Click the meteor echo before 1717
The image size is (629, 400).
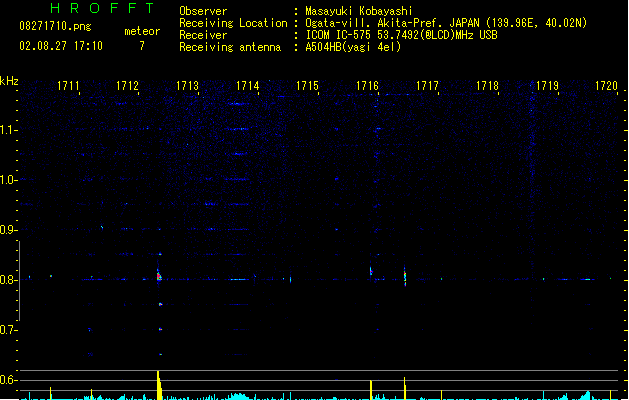click(405, 276)
